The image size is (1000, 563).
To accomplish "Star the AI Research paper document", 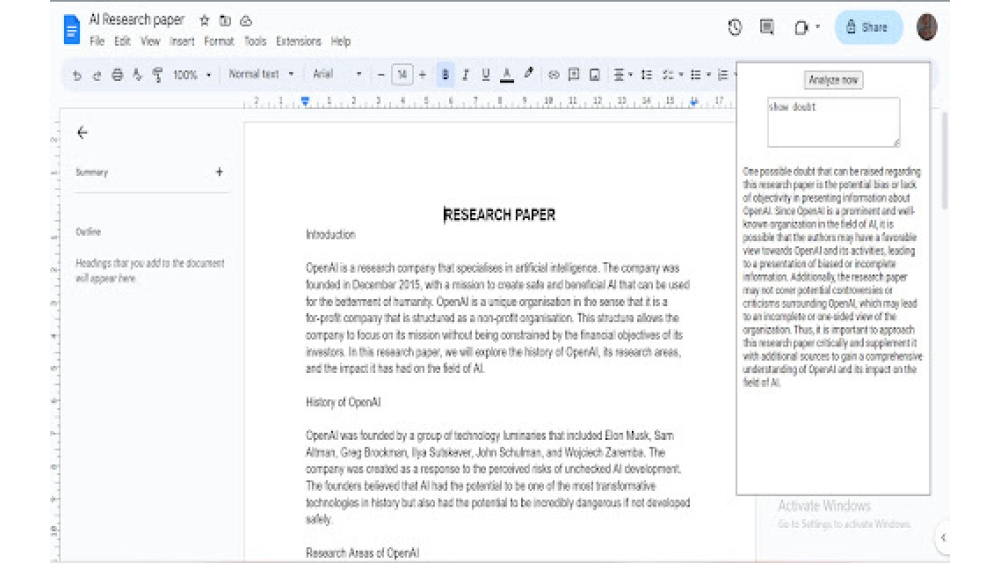I will (x=204, y=20).
